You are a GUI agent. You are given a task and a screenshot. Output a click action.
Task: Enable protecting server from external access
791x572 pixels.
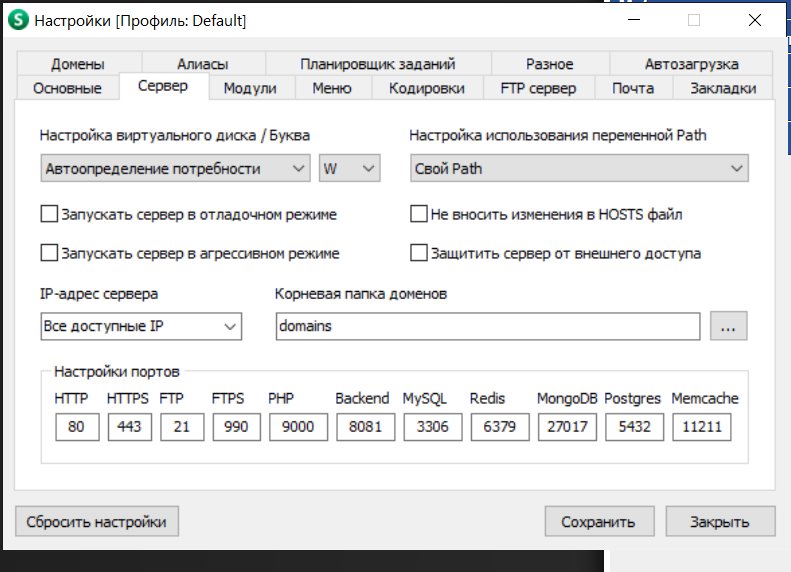pyautogui.click(x=419, y=253)
